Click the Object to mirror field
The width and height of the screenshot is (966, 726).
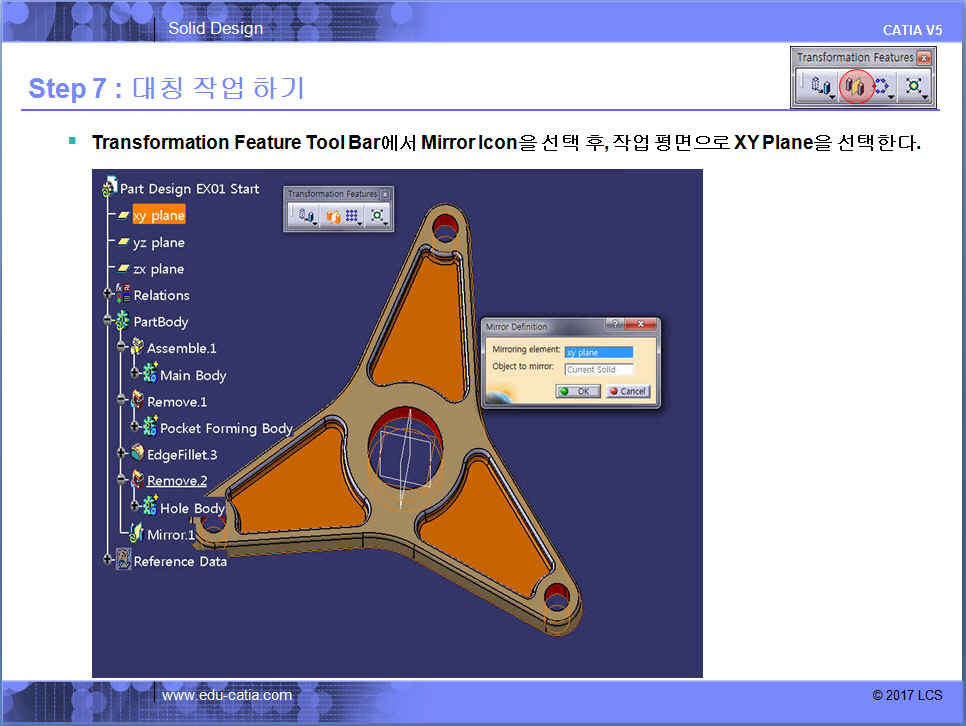coord(598,369)
